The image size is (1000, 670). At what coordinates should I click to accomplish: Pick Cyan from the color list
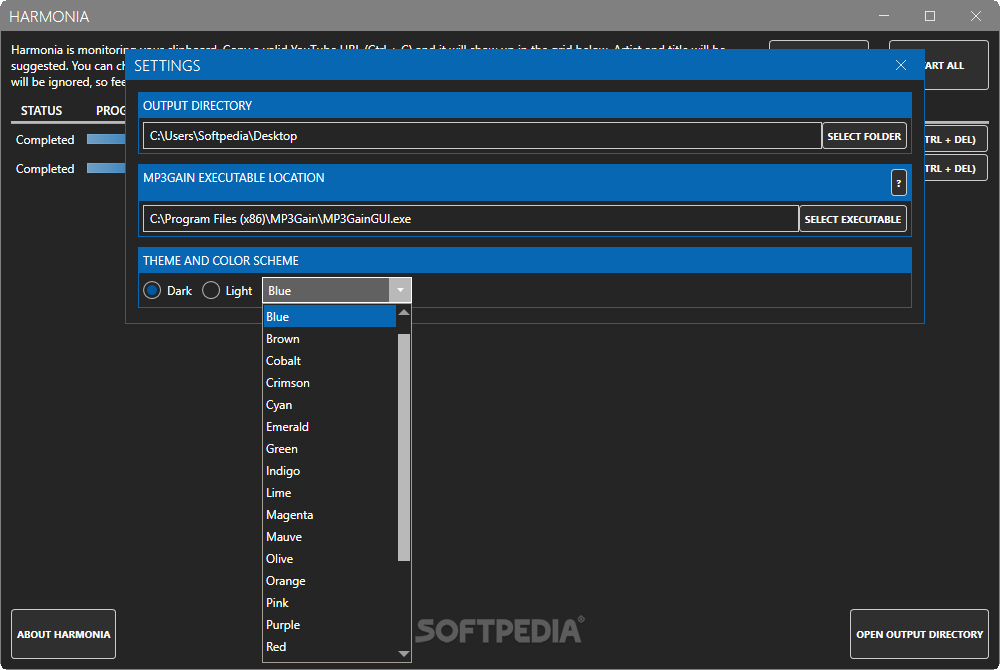tap(330, 405)
